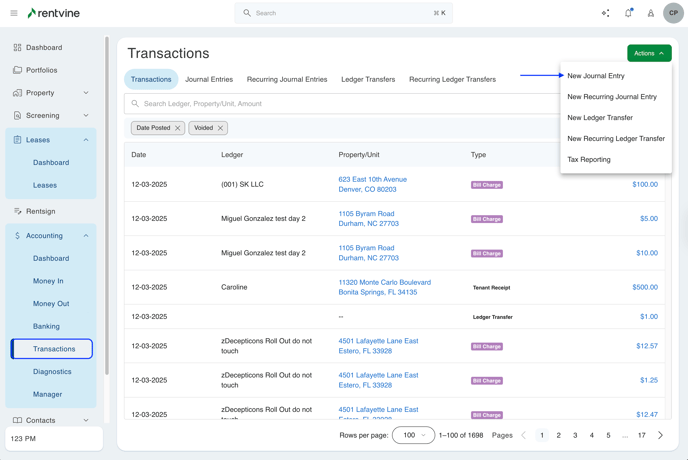Open the notifications bell

click(x=628, y=13)
